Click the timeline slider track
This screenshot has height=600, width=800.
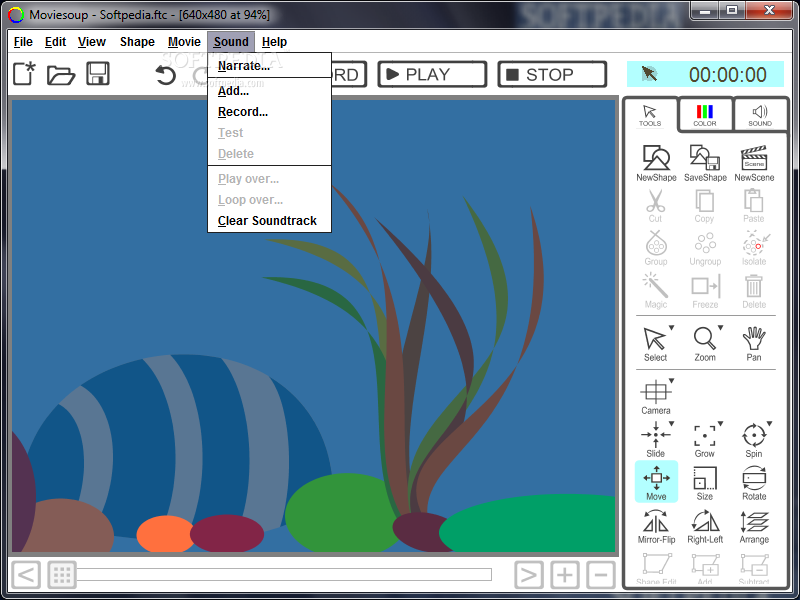click(x=284, y=575)
